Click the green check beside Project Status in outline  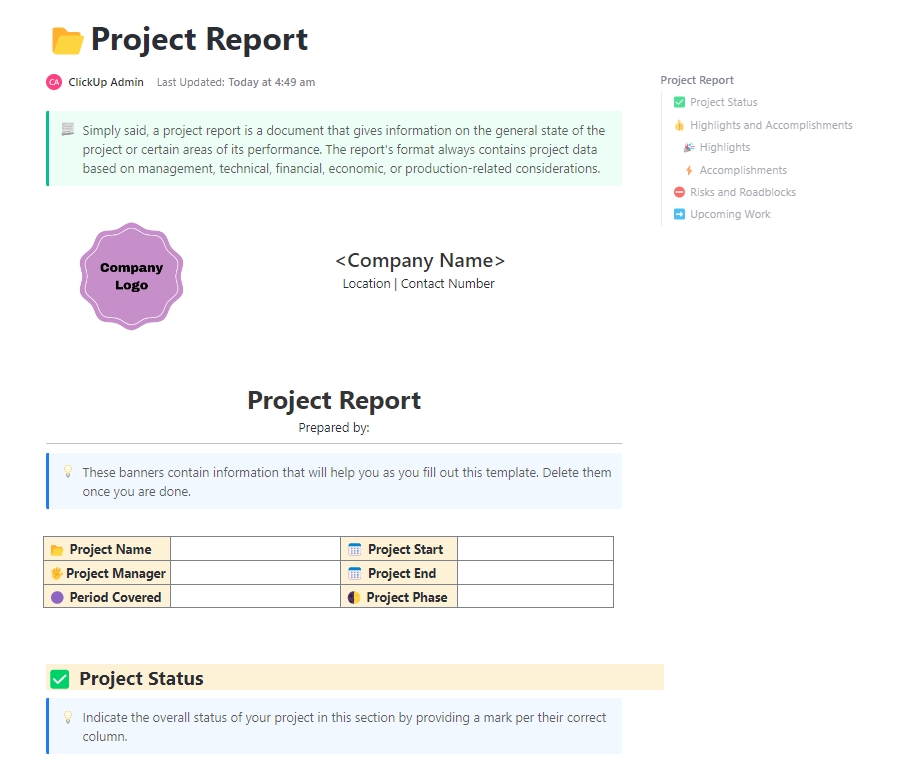680,102
